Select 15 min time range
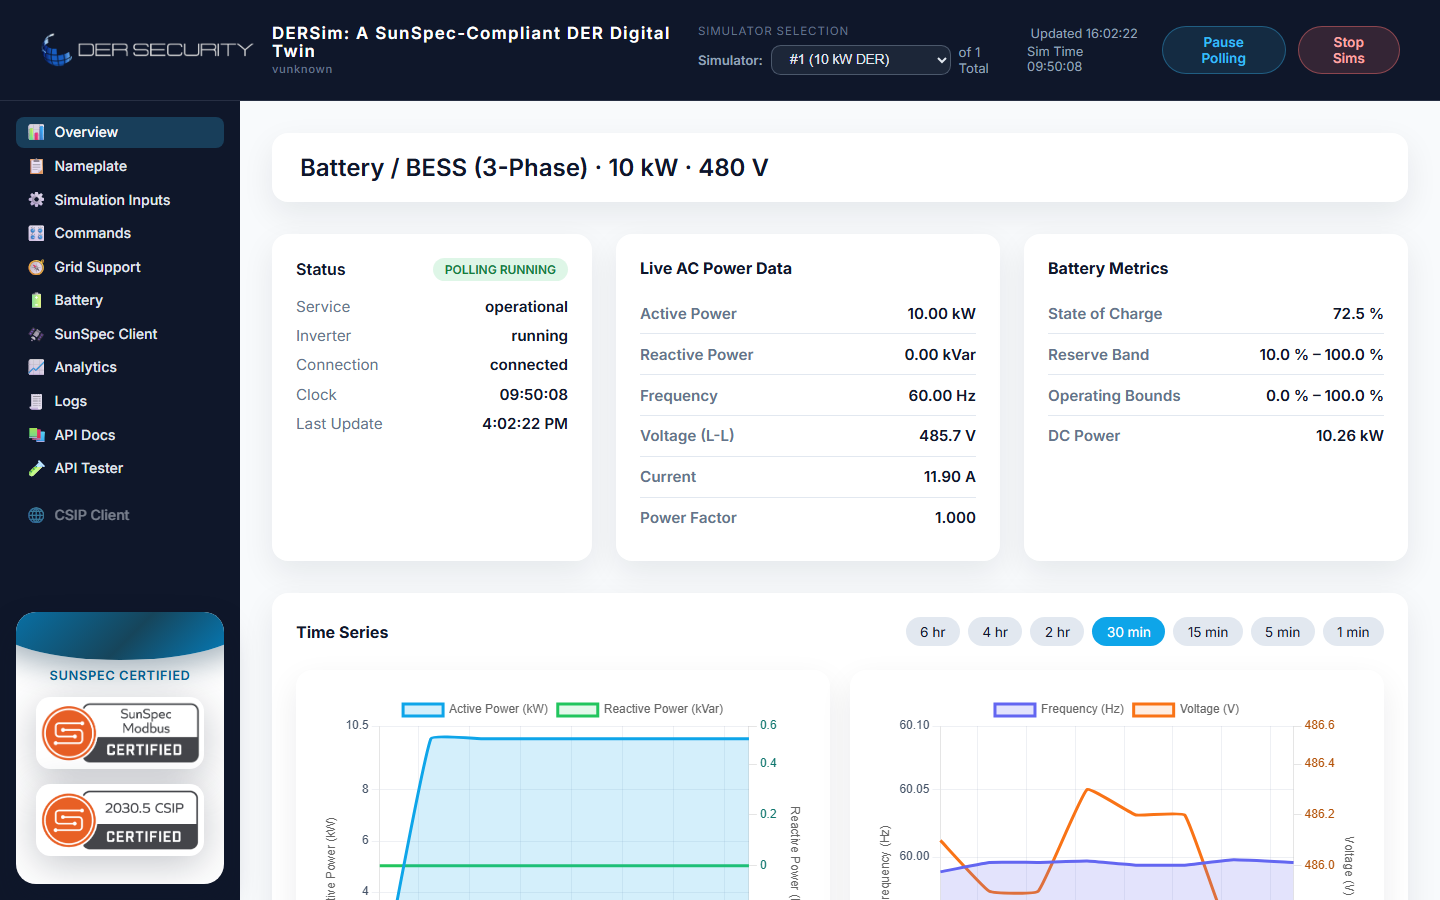Image resolution: width=1440 pixels, height=900 pixels. [x=1208, y=632]
